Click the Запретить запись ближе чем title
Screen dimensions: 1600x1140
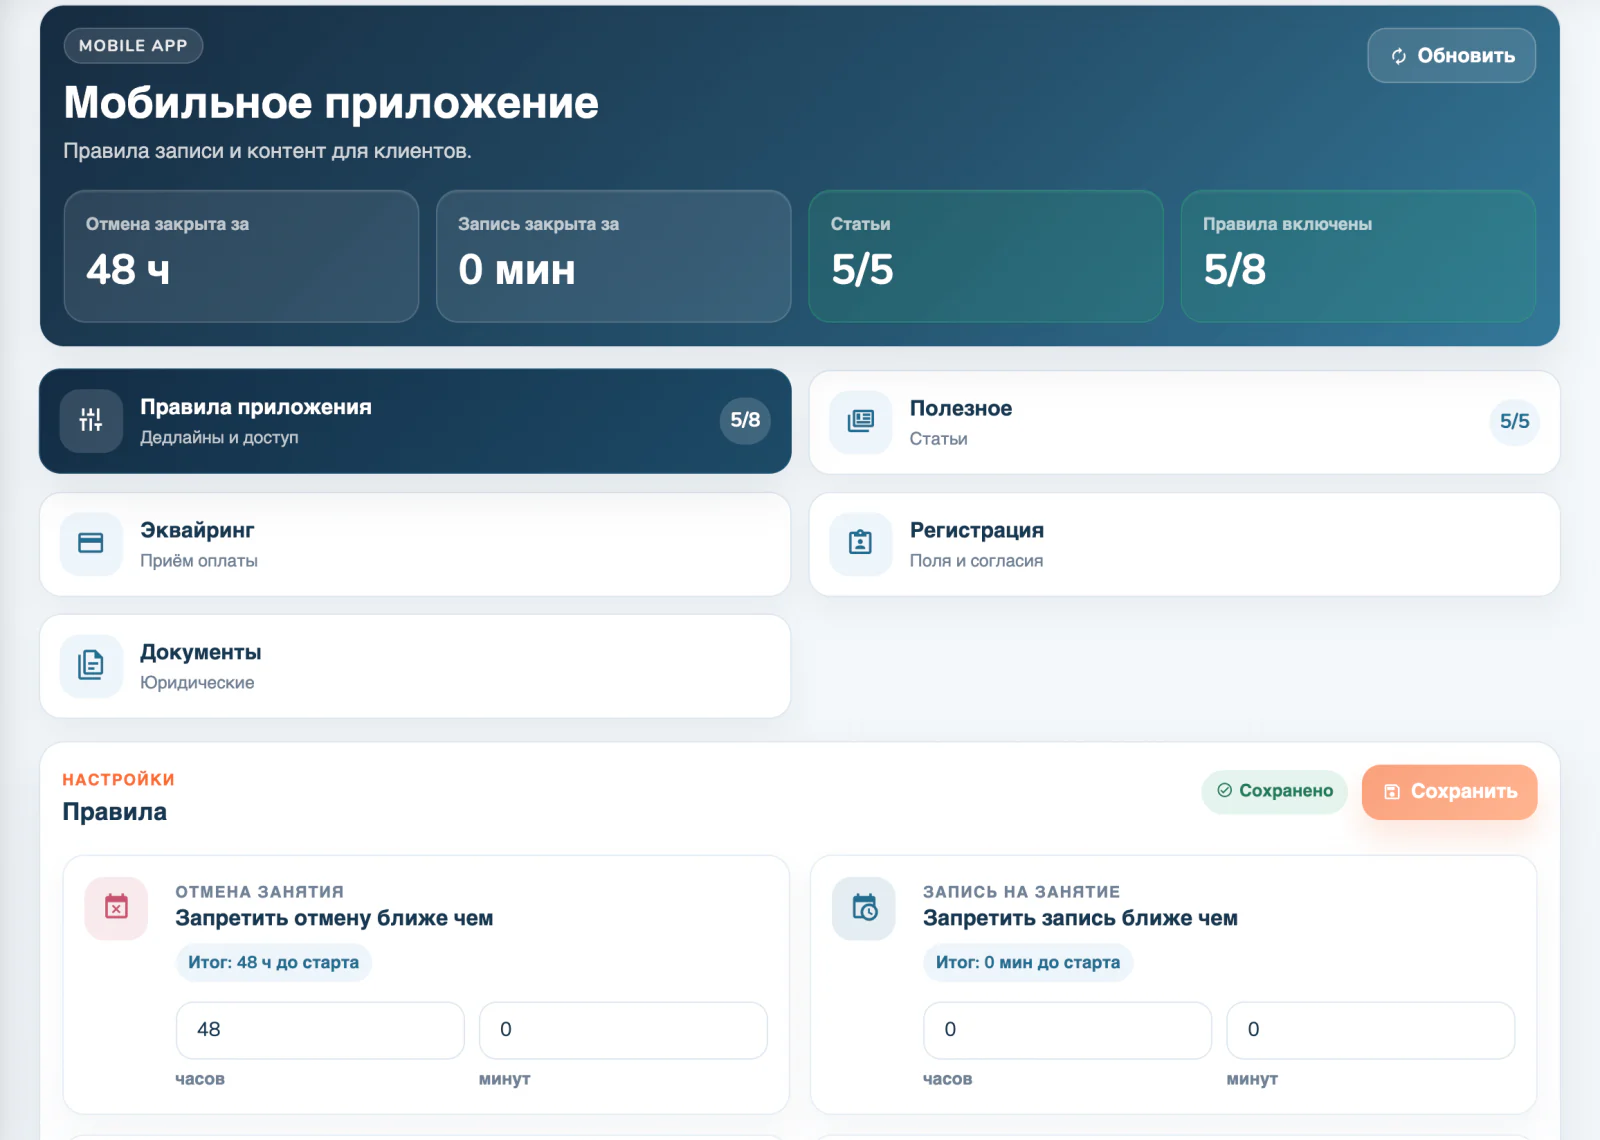coord(1080,918)
